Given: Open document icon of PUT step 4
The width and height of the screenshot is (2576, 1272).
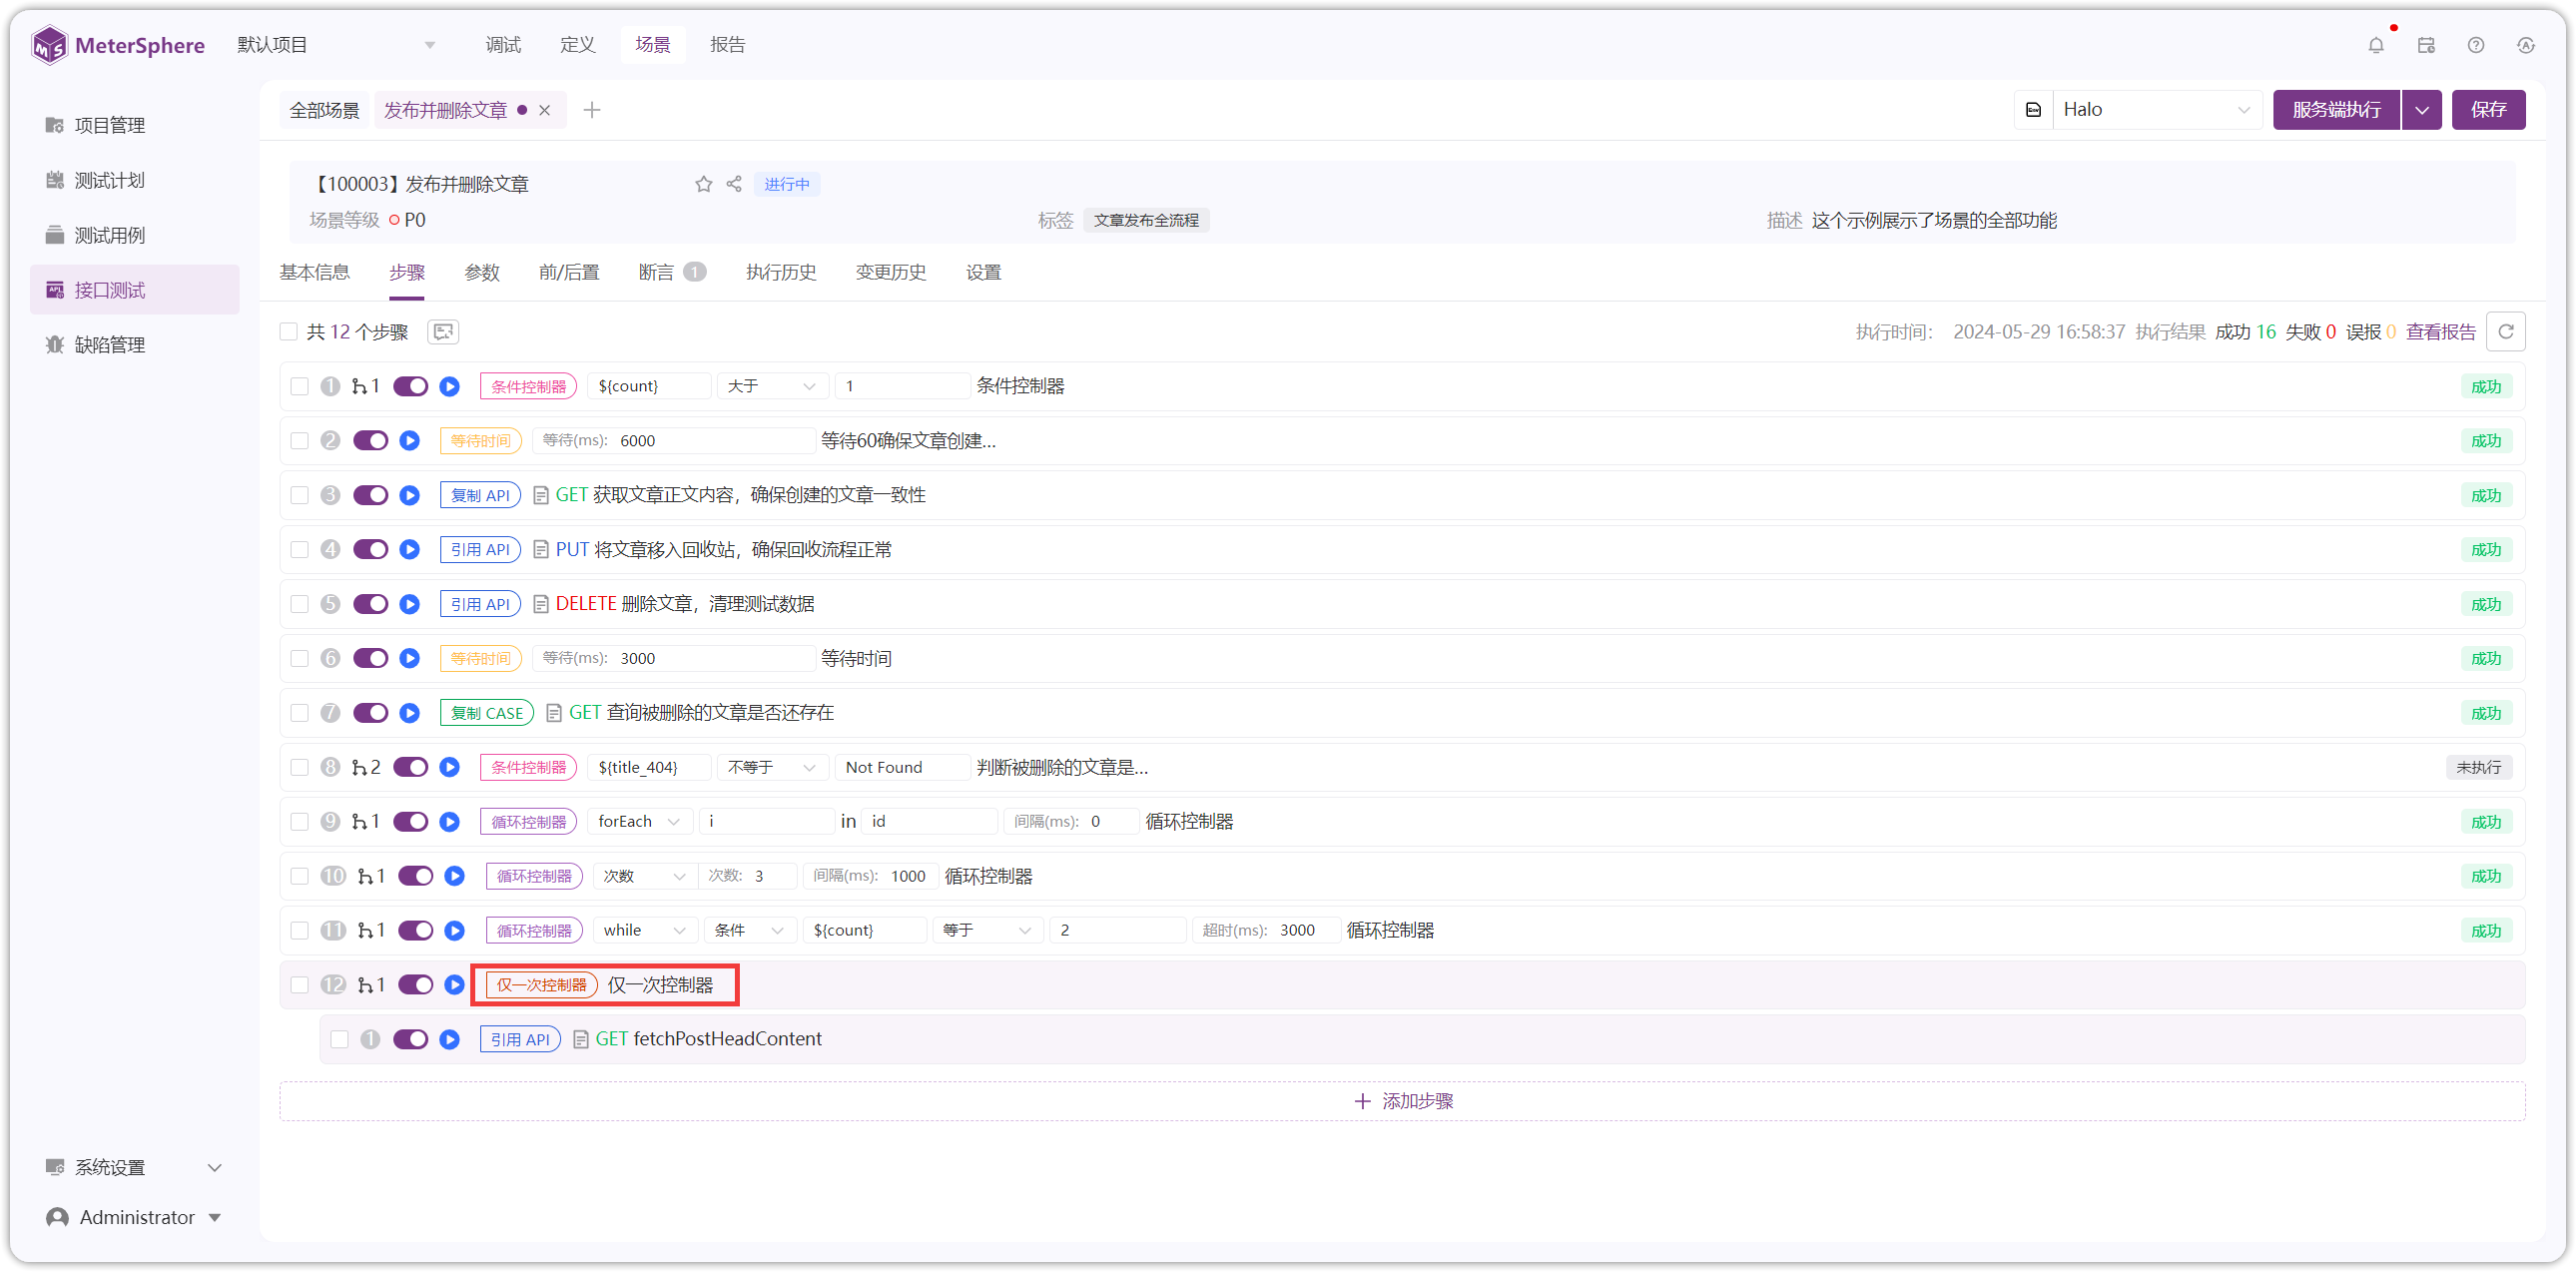Looking at the screenshot, I should 541,550.
